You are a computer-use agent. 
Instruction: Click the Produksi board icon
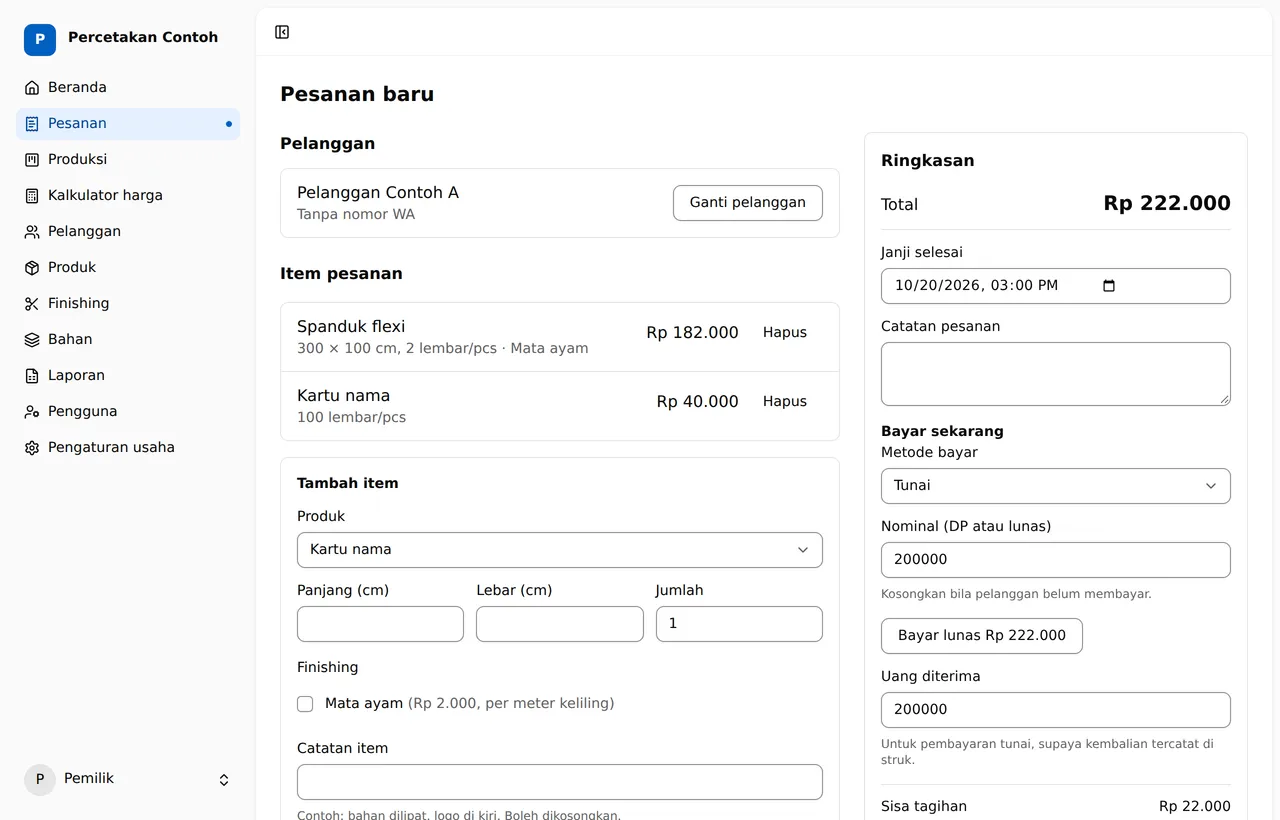[x=32, y=159]
